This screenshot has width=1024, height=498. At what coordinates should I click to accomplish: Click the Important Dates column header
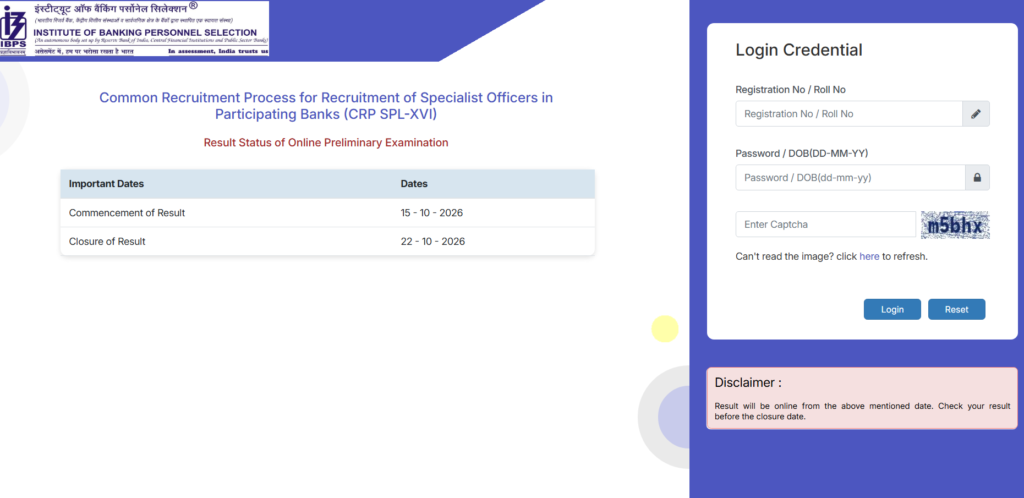106,184
